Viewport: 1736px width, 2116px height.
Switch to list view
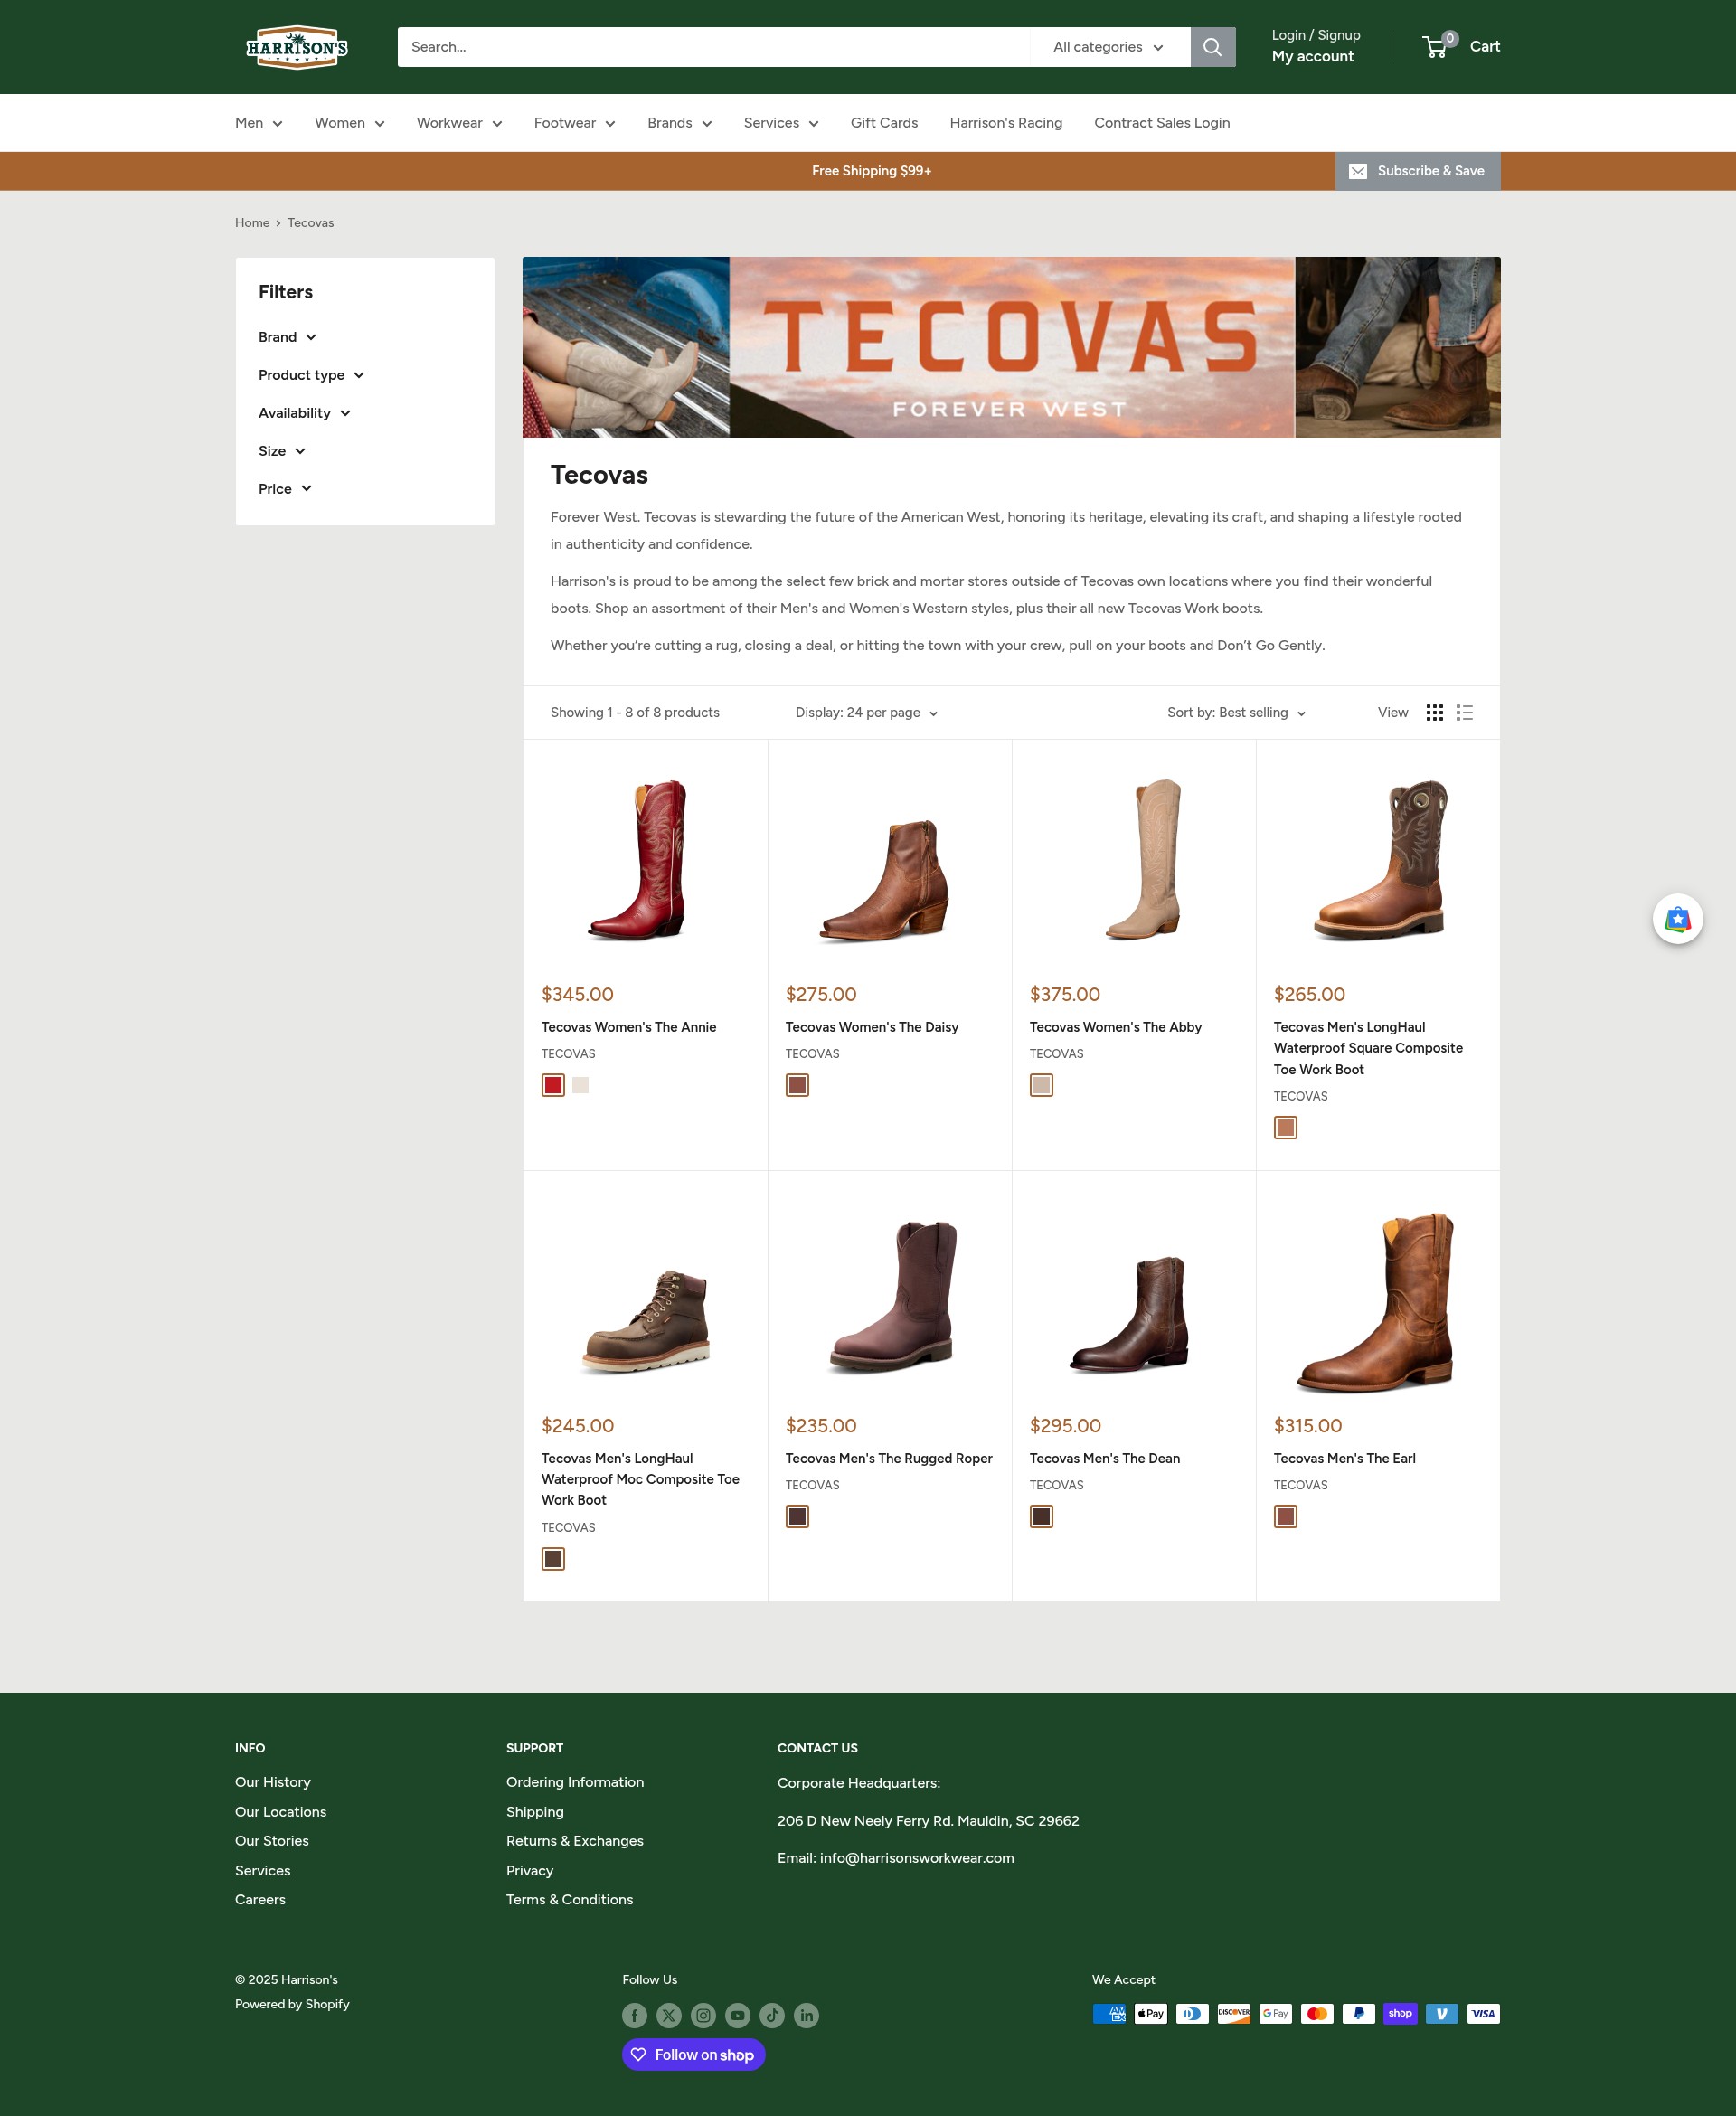click(1464, 712)
